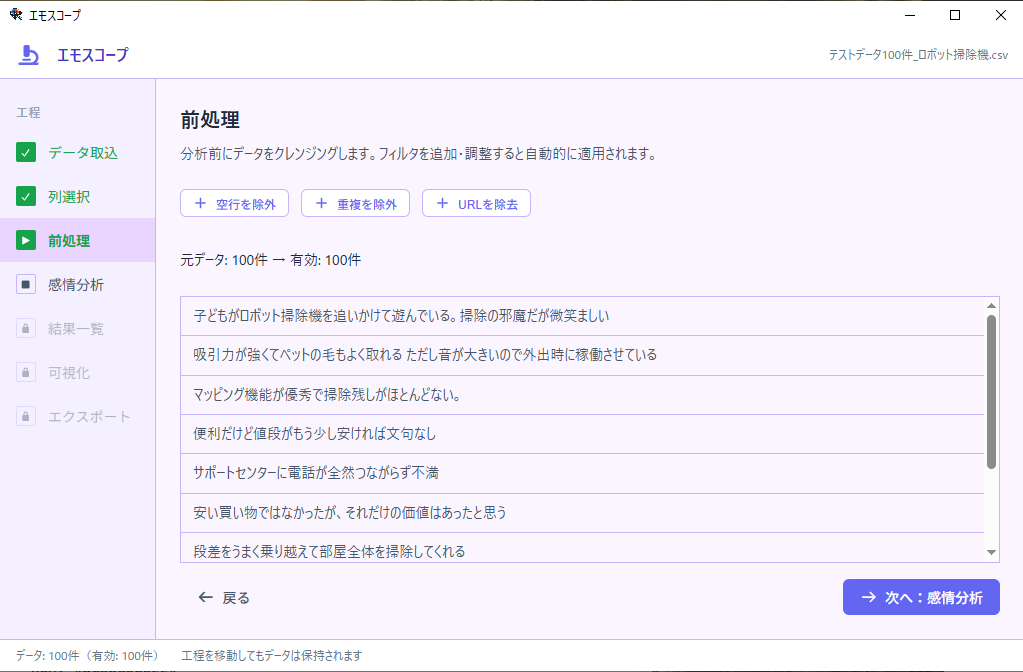Select the 前処理 step in sidebar

78,240
